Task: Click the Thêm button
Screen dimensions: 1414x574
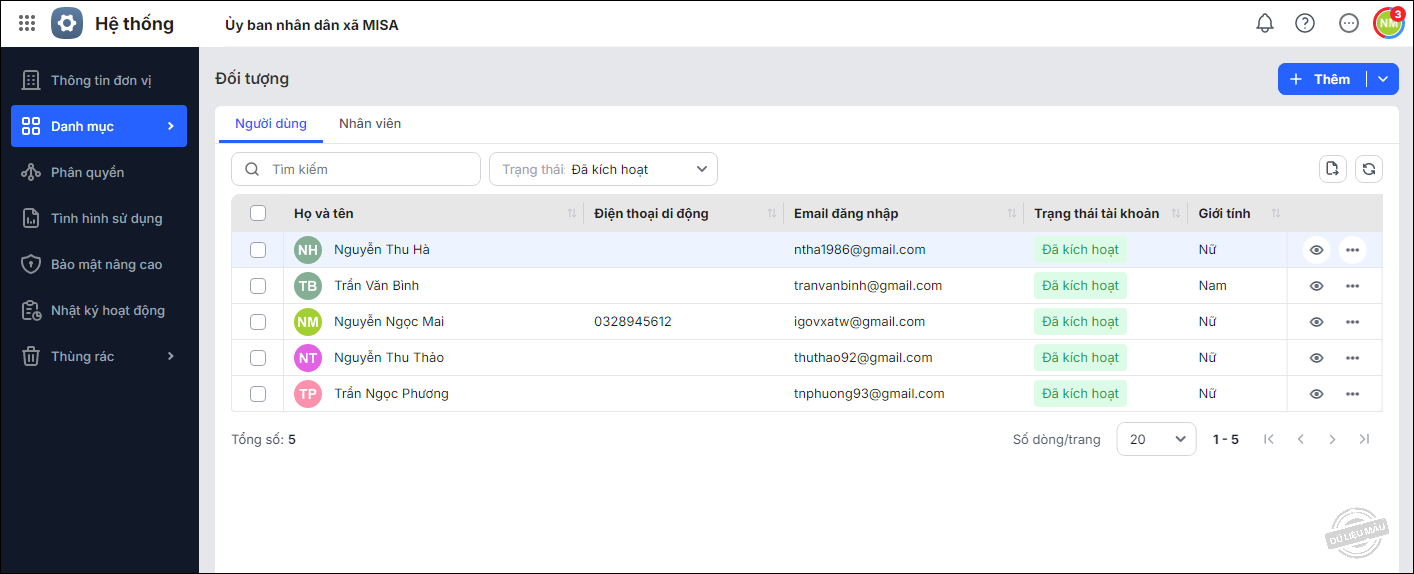Action: click(x=1321, y=79)
